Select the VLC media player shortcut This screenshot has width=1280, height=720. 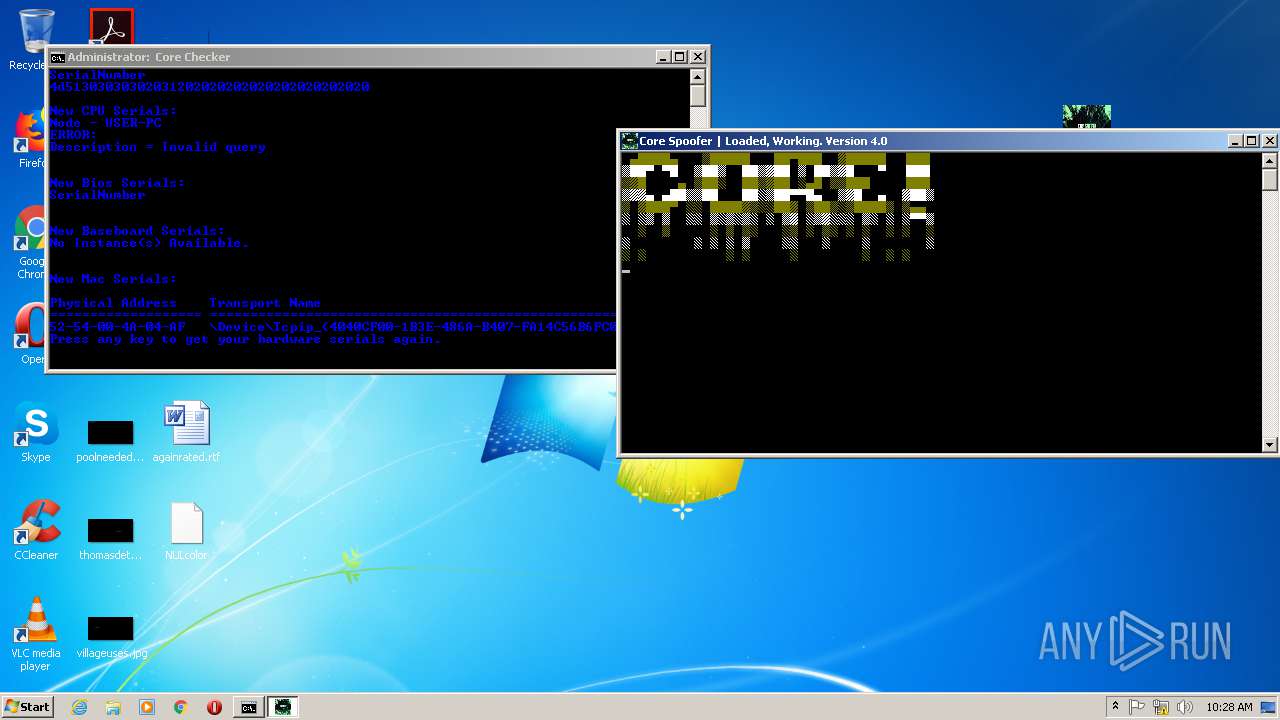(36, 634)
